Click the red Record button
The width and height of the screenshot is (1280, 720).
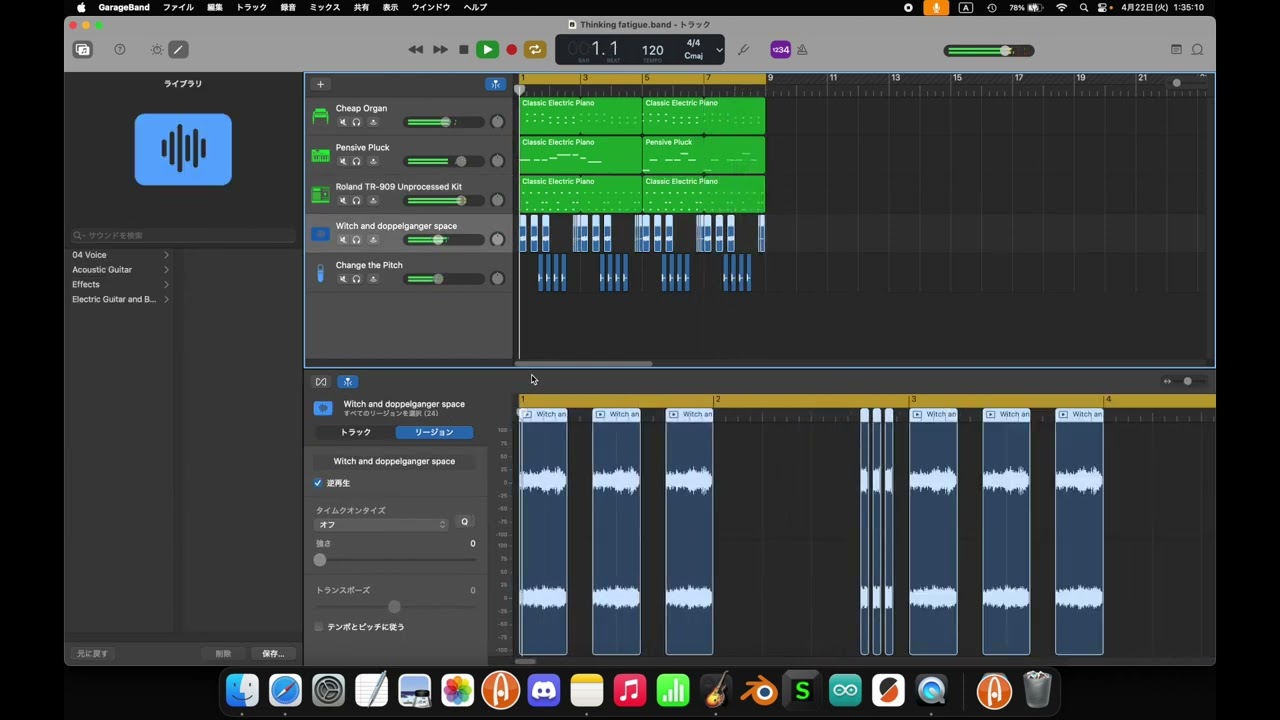(x=511, y=50)
